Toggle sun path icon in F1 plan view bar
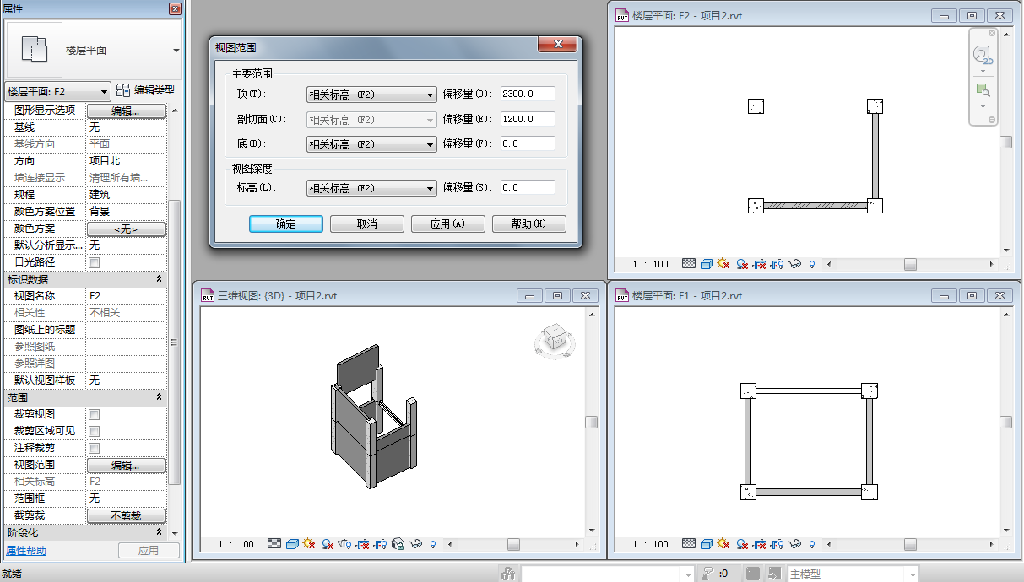The image size is (1024, 582). tap(723, 543)
